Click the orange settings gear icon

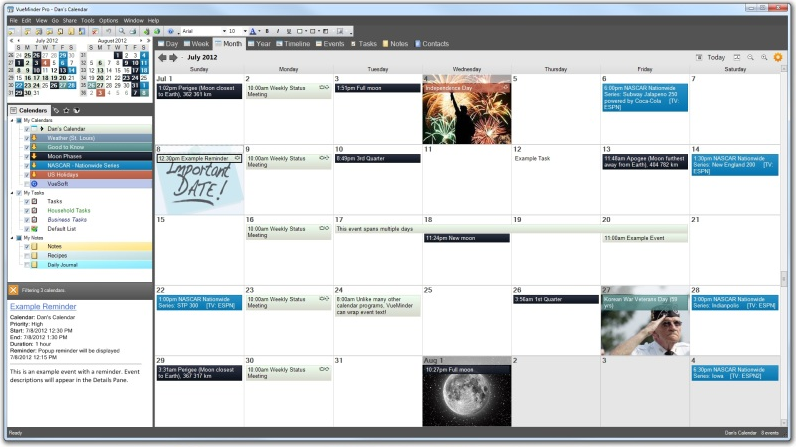tap(778, 57)
